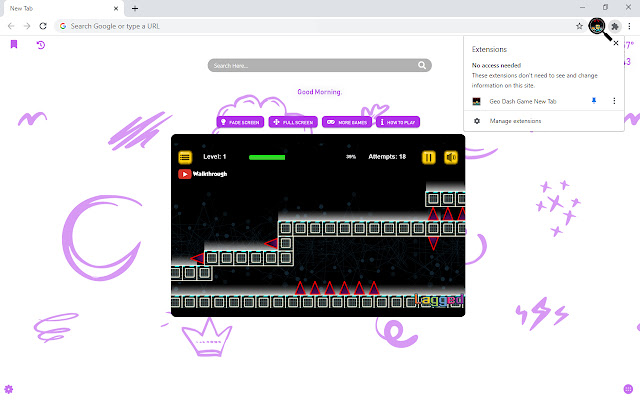Go back to the previous page
Image resolution: width=640 pixels, height=400 pixels.
[x=11, y=26]
